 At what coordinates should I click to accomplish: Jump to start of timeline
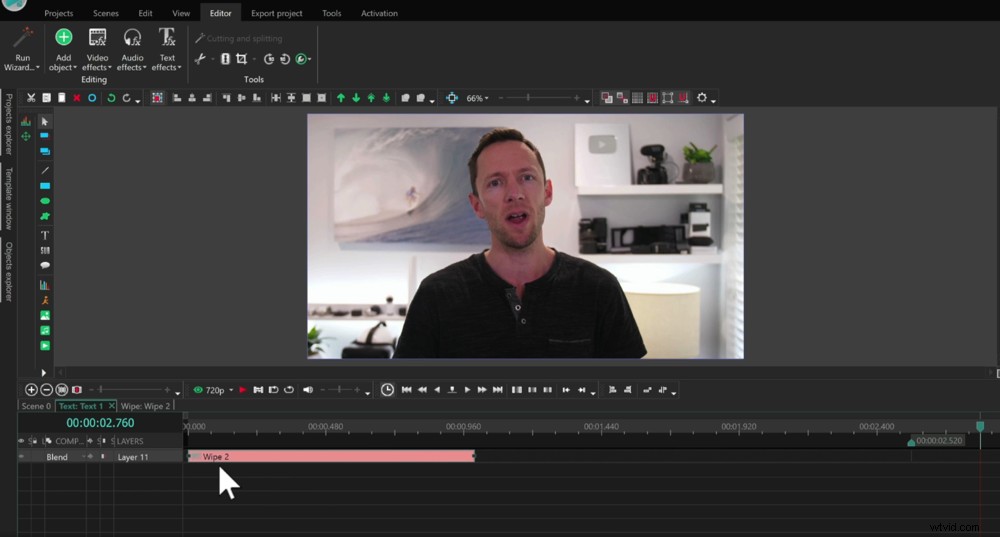(x=406, y=390)
